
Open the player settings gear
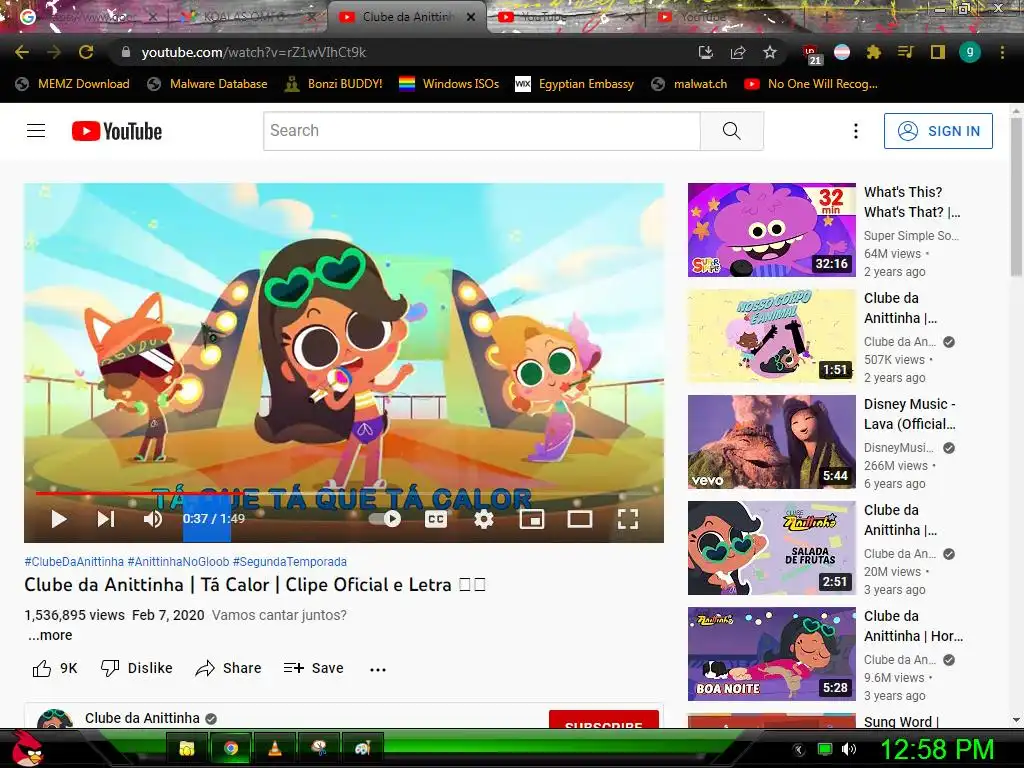pos(484,519)
